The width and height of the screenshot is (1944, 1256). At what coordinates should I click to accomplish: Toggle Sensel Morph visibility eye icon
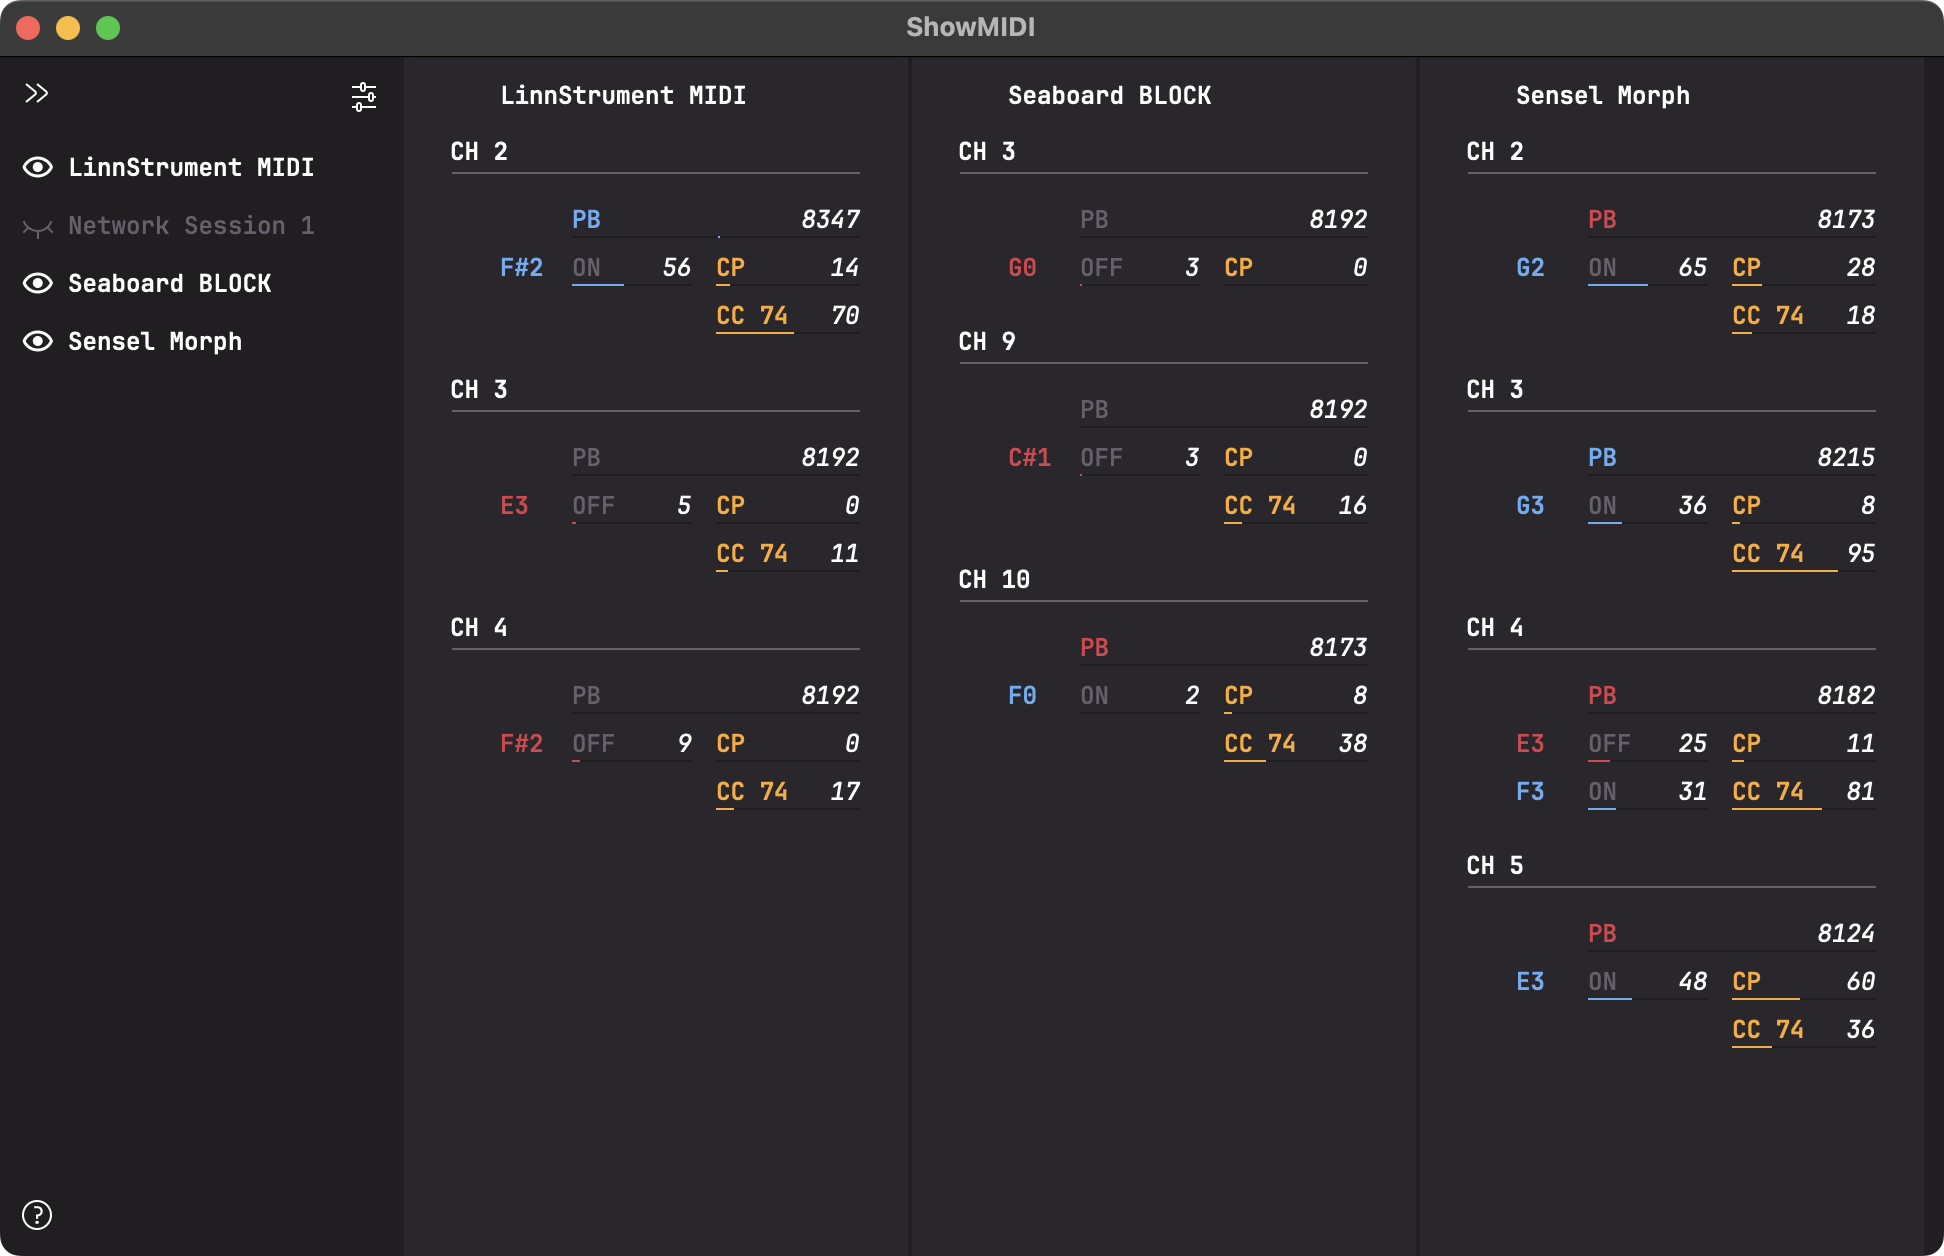pyautogui.click(x=38, y=341)
